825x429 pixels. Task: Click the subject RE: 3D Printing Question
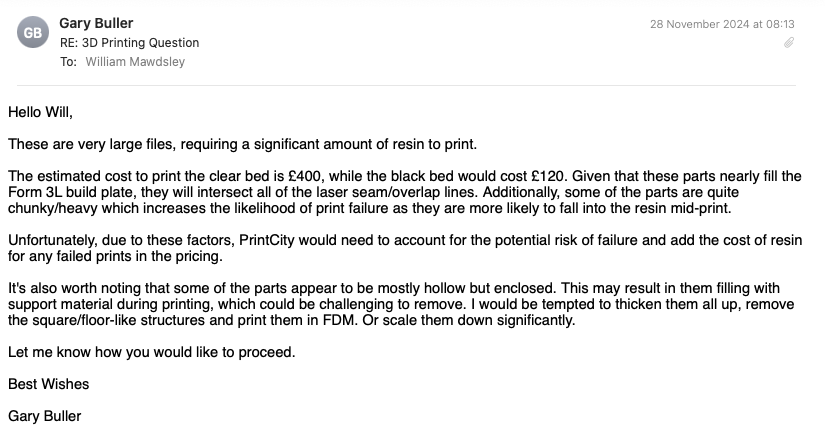[129, 43]
